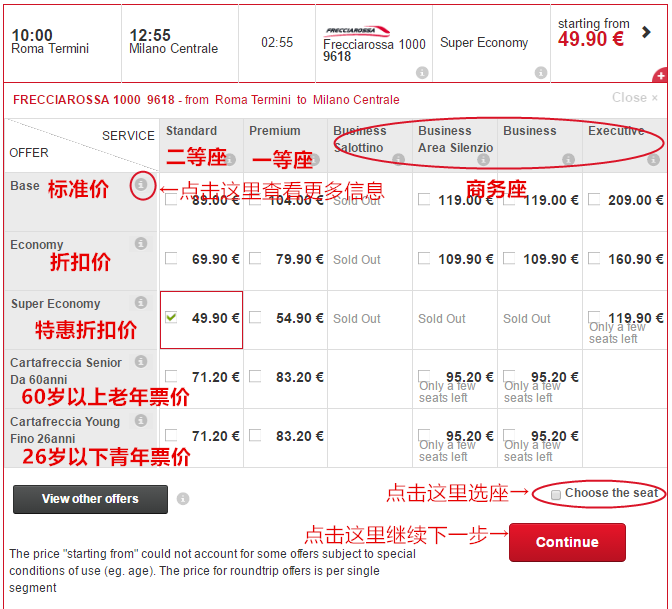This screenshot has height=609, width=672.
Task: Click Sold Out in Super Economy Area Silenzio
Action: pos(442,319)
